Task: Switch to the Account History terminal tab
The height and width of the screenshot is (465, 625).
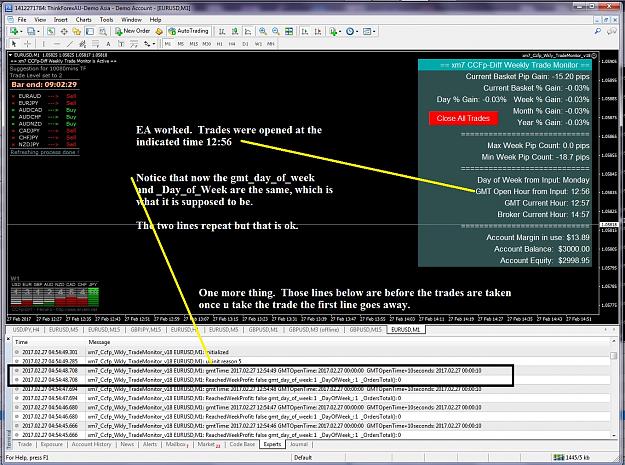Action: 91,444
